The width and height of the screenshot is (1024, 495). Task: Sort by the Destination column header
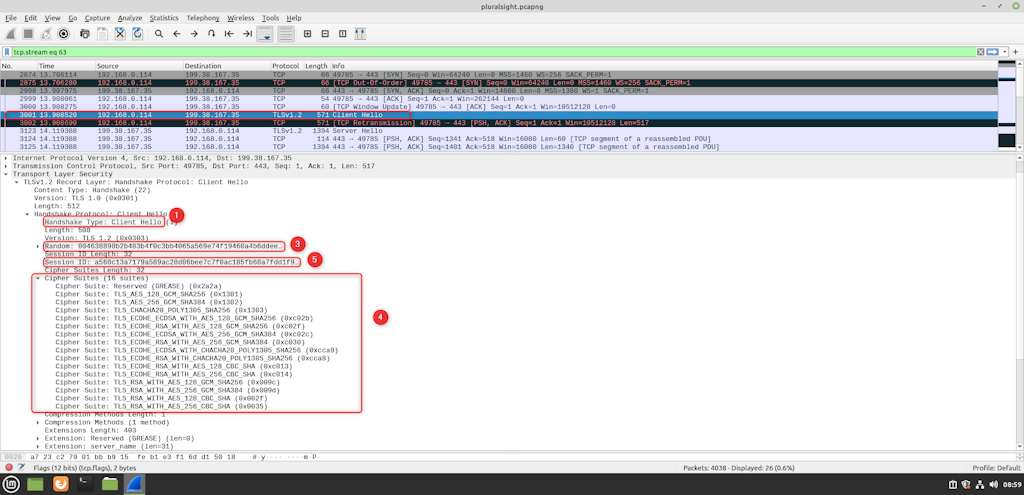click(227, 66)
